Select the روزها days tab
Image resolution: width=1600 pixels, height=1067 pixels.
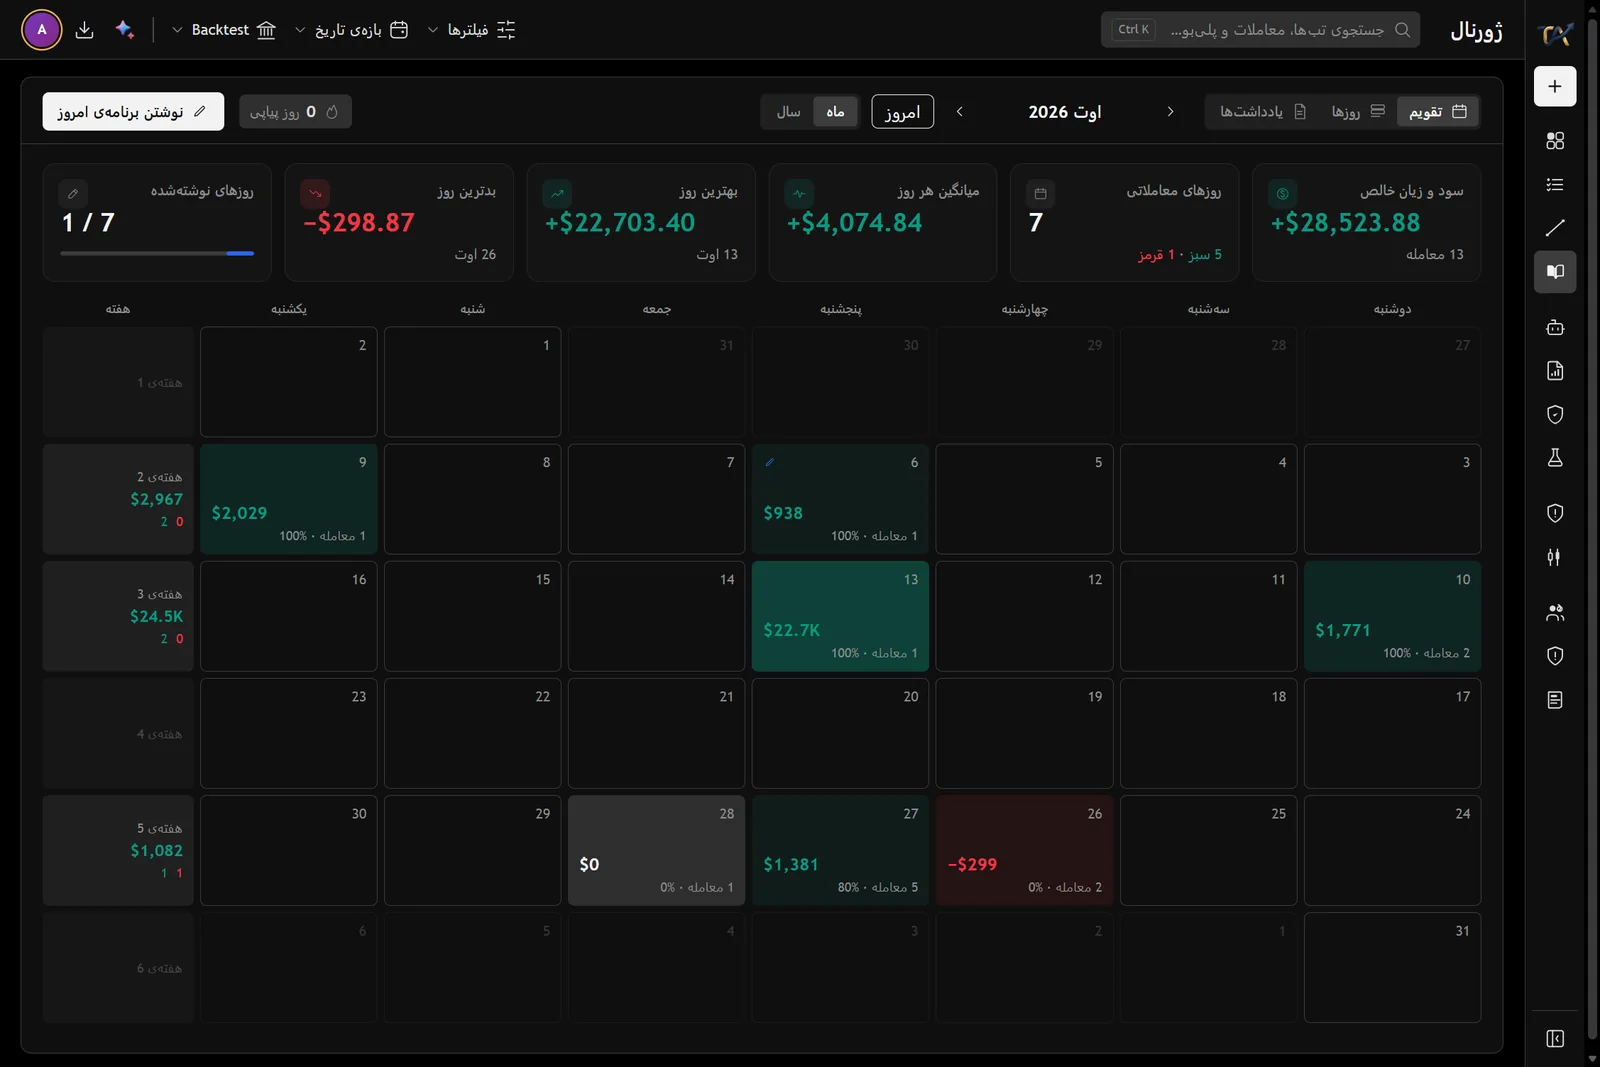(1358, 112)
